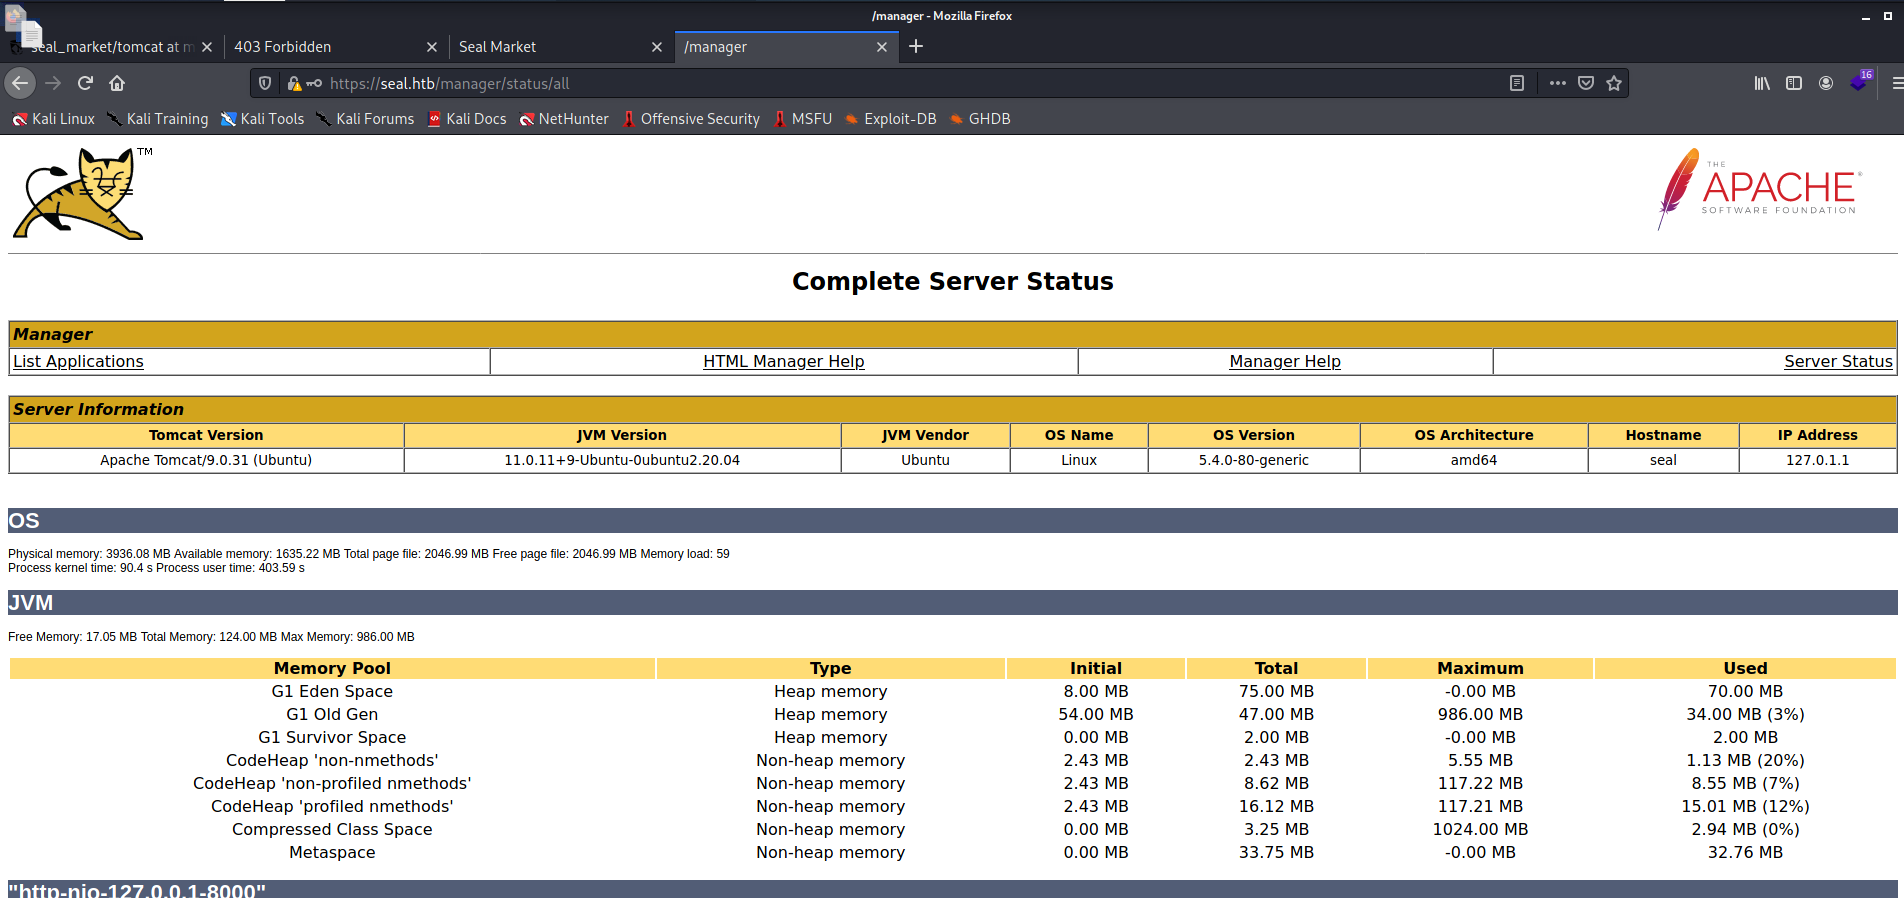The image size is (1904, 898).
Task: Open the Exploit-DB bookmark
Action: tap(891, 119)
